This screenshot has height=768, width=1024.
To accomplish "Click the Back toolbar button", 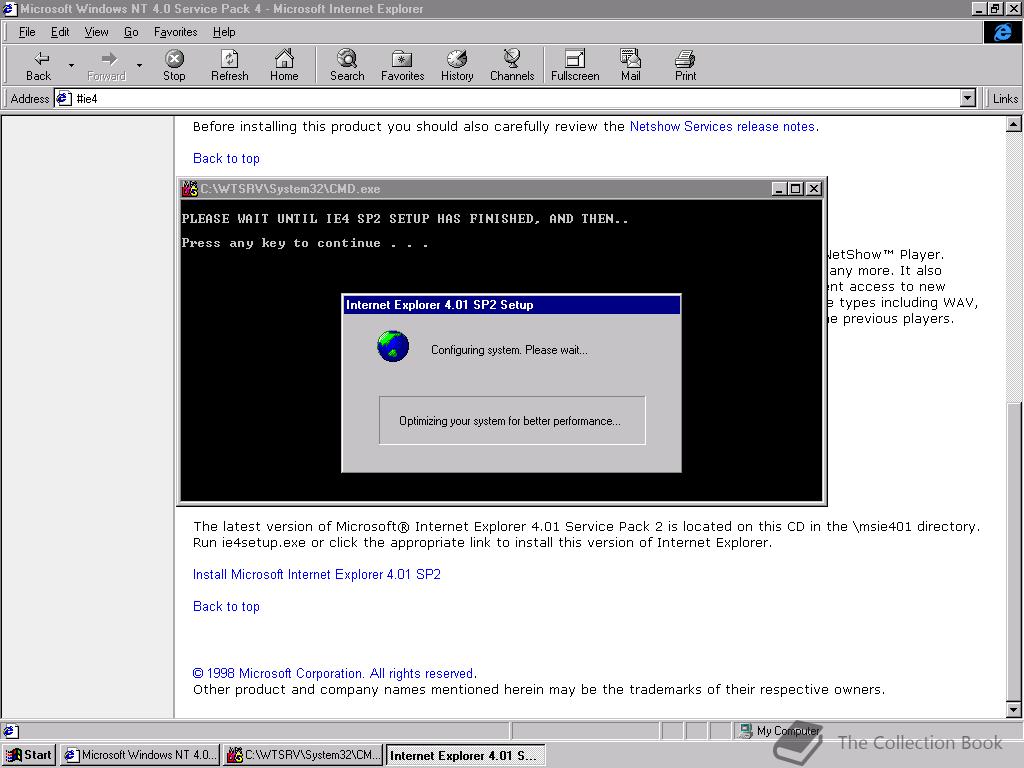I will tap(39, 65).
